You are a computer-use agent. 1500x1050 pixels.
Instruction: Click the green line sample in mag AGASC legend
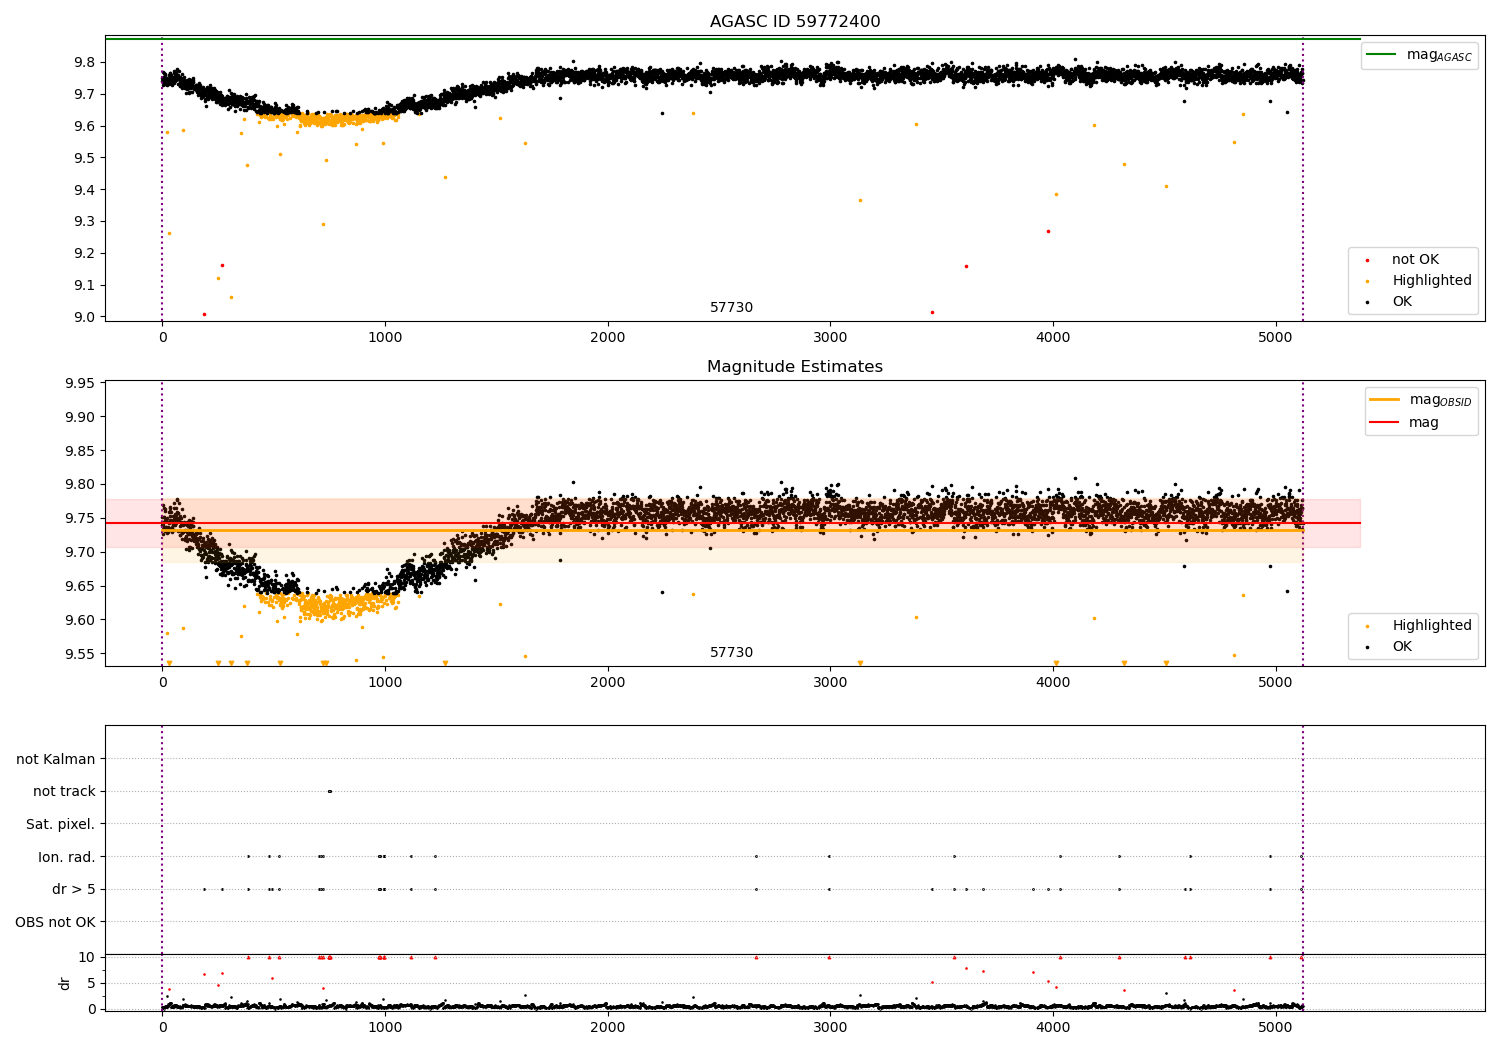1383,55
